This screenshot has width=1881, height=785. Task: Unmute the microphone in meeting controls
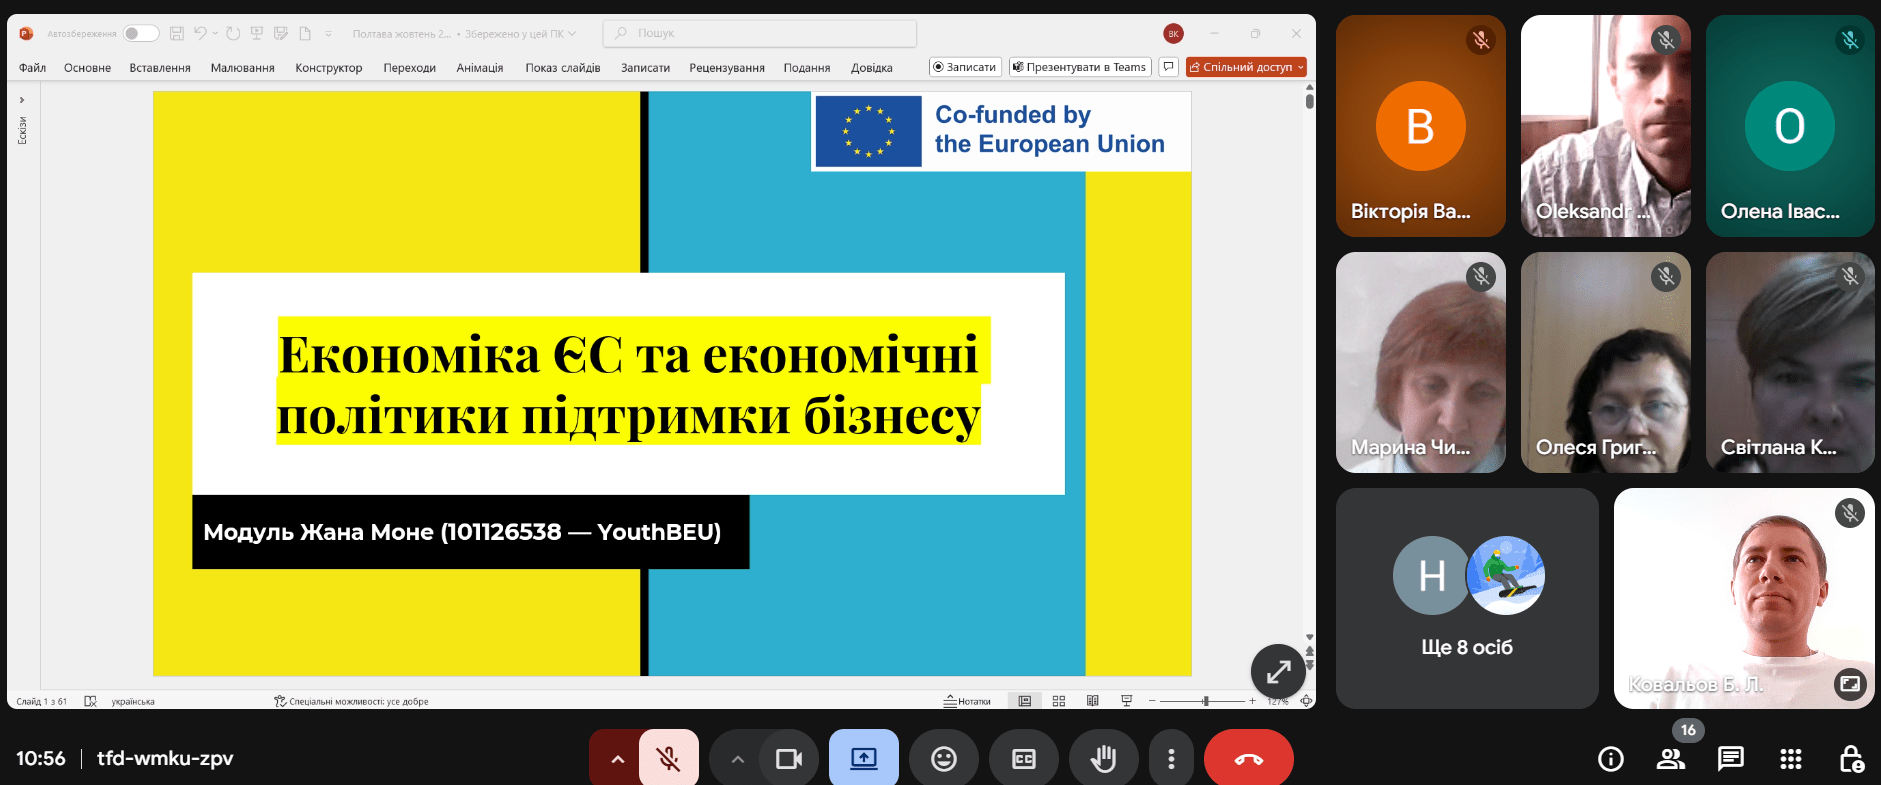point(669,759)
